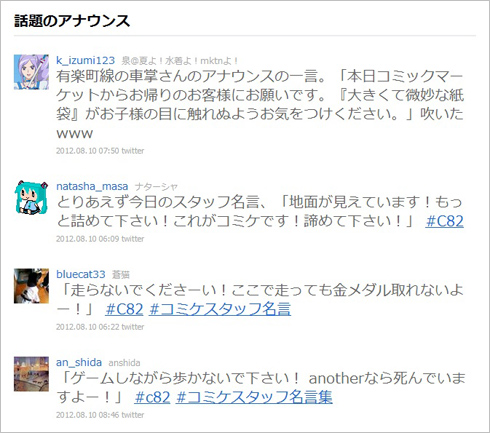Click the 2012.08.10 06:22 twitter timestamp
This screenshot has height=433, width=490.
click(100, 327)
